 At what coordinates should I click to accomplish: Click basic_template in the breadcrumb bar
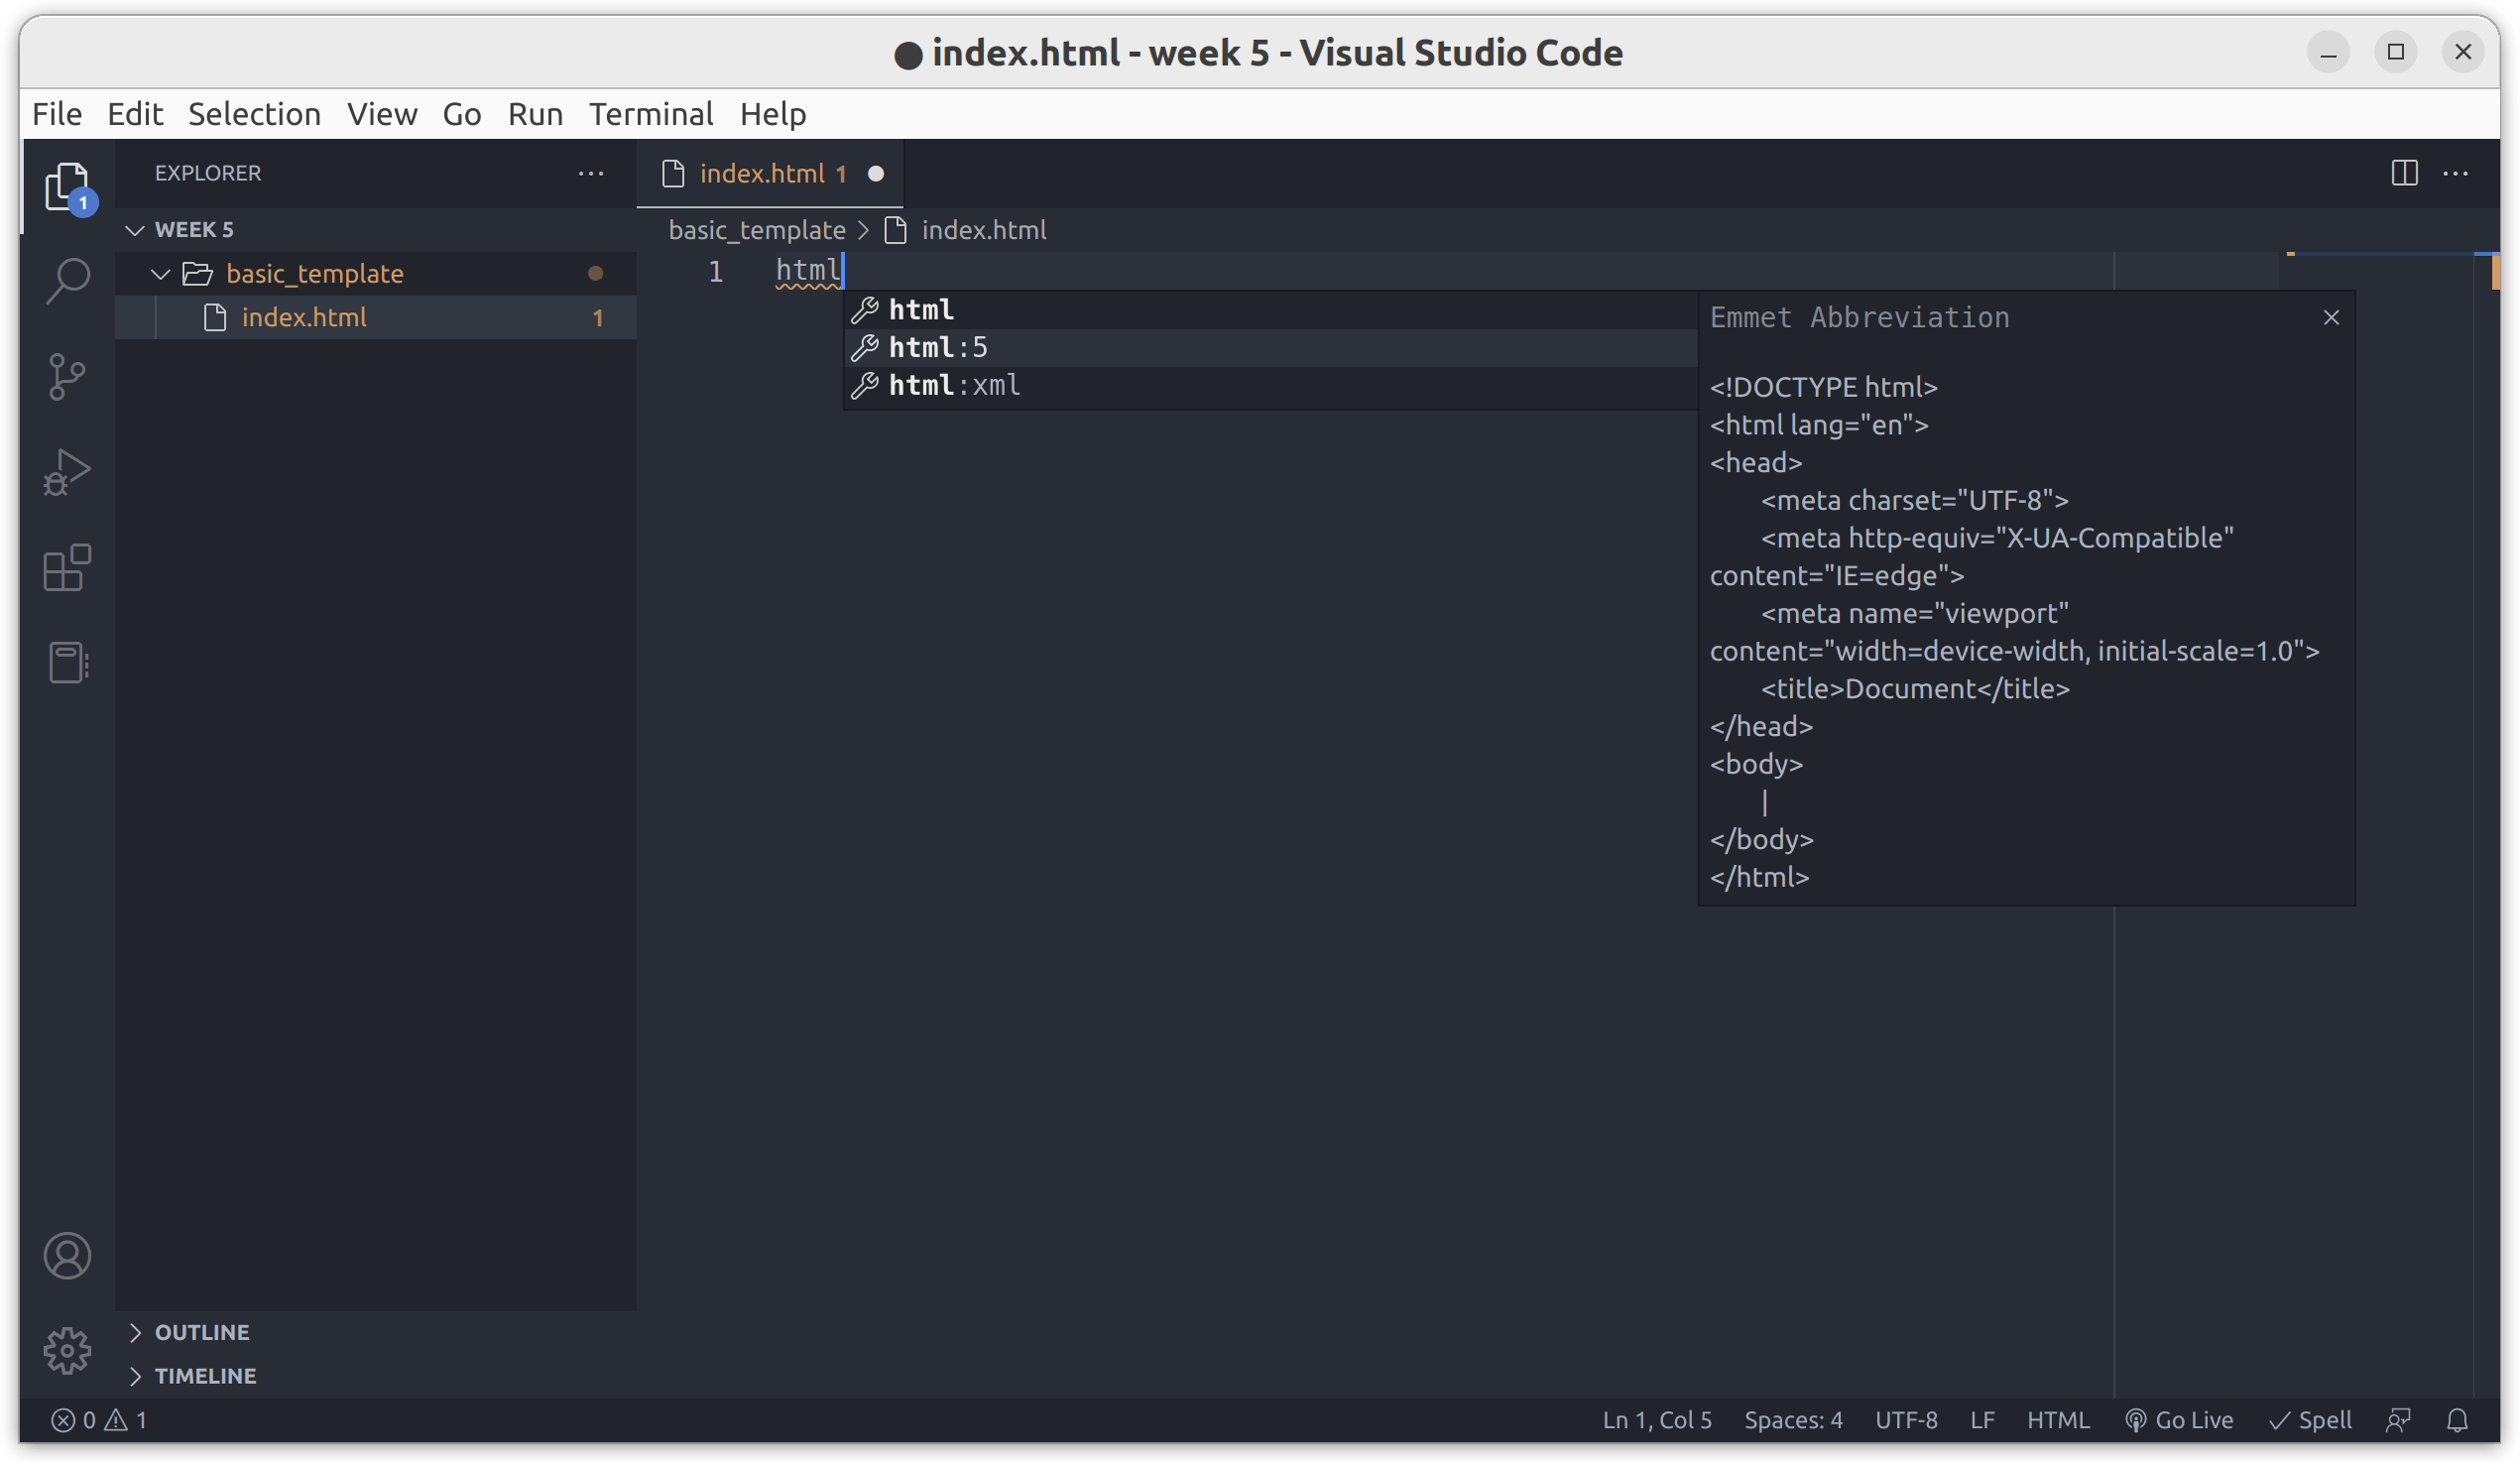[x=757, y=229]
